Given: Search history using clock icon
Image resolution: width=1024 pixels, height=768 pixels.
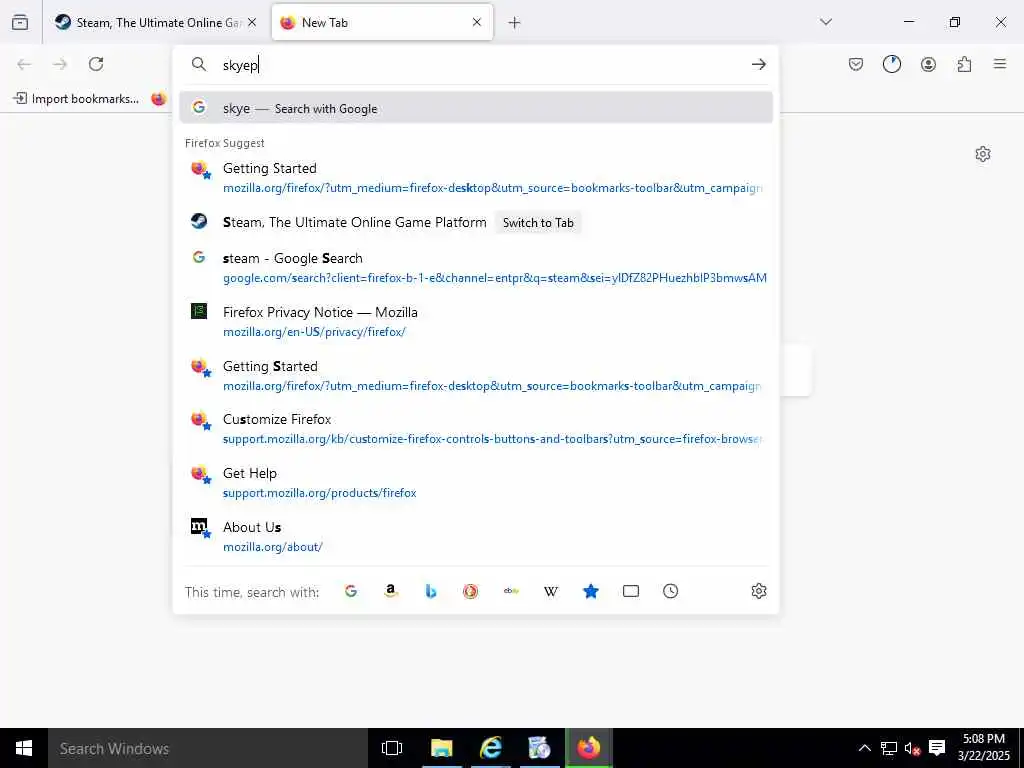Looking at the screenshot, I should point(671,591).
